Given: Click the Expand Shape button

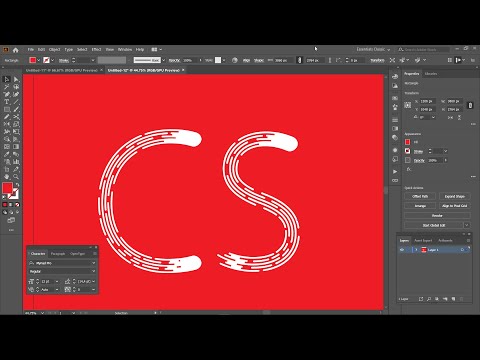Looking at the screenshot, I should (455, 196).
